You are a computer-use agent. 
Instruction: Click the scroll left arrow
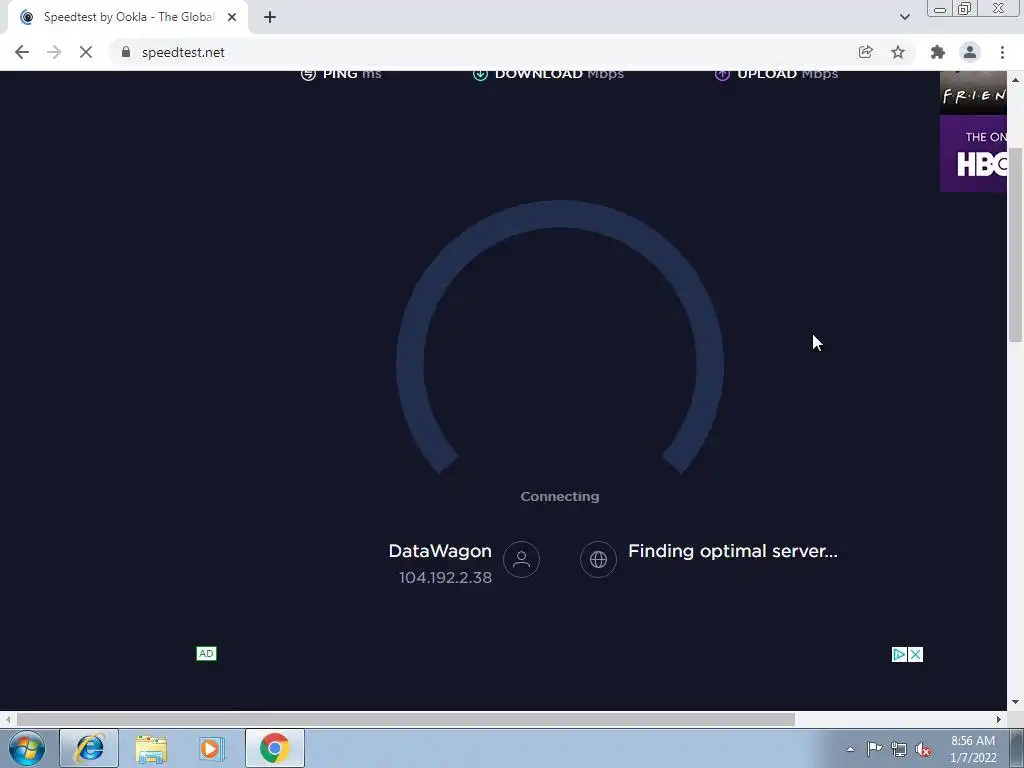pyautogui.click(x=8, y=720)
